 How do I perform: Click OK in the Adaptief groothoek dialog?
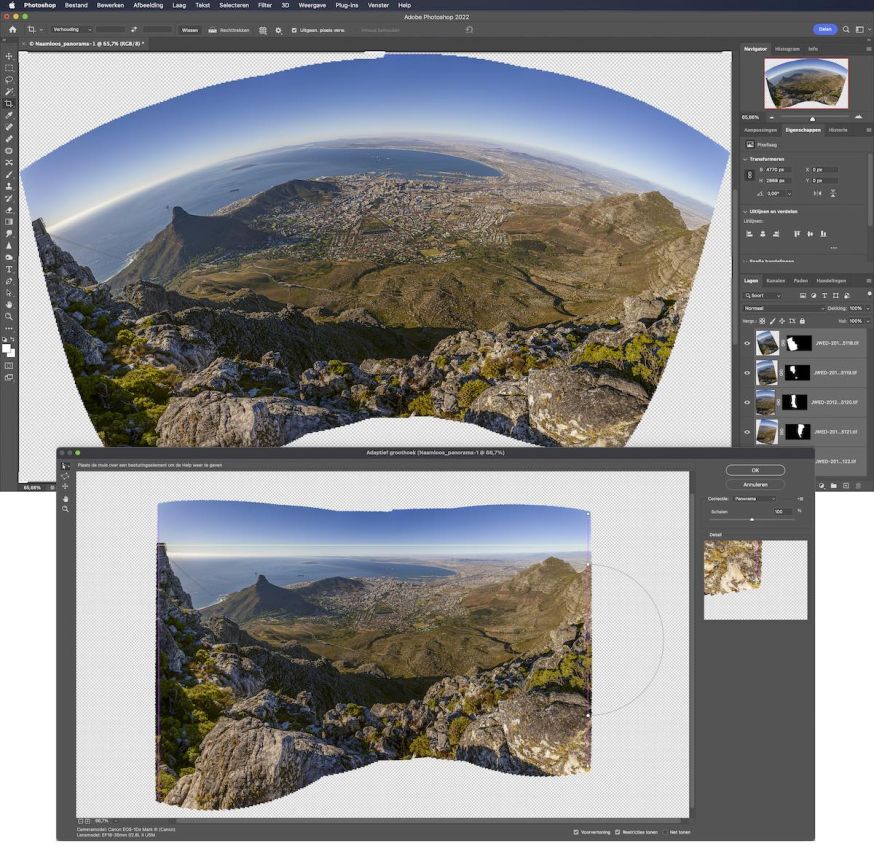(755, 470)
